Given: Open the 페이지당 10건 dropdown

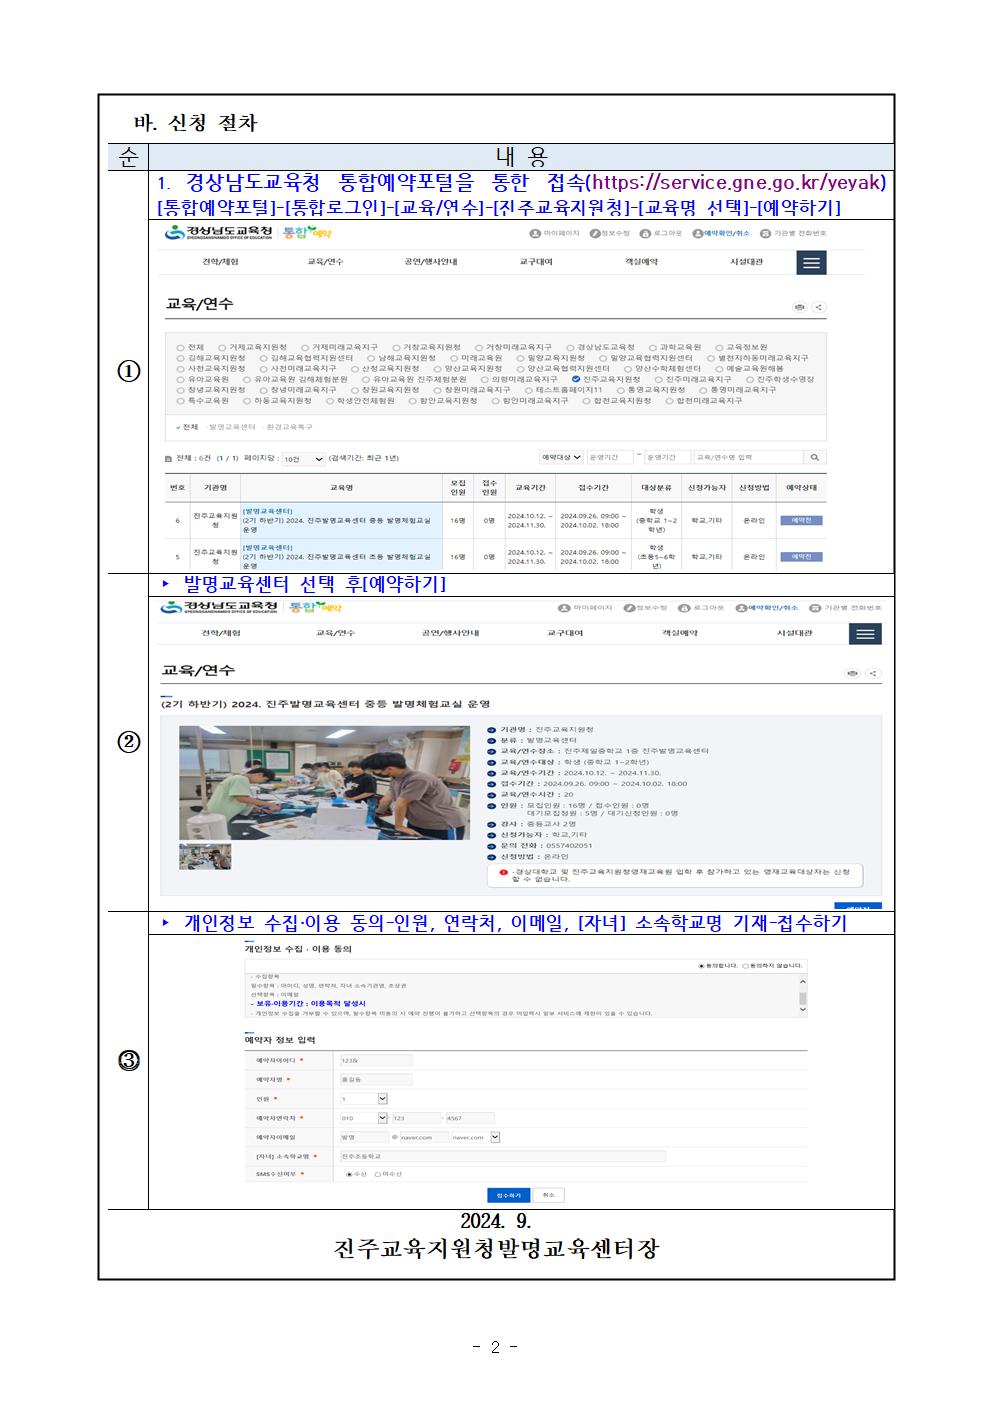Looking at the screenshot, I should pyautogui.click(x=303, y=459).
